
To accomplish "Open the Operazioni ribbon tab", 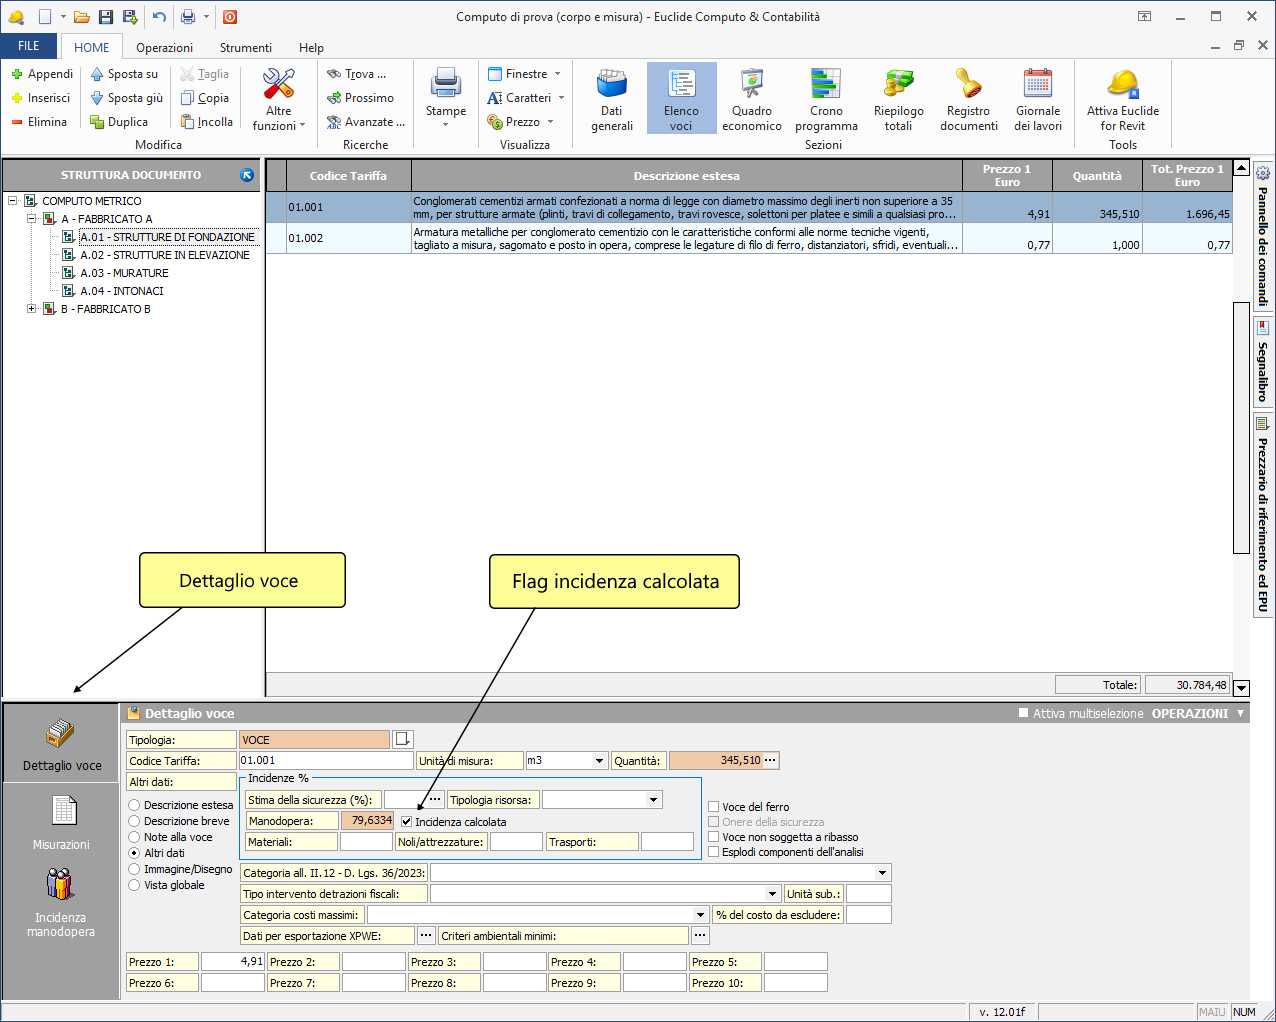I will click(x=164, y=48).
